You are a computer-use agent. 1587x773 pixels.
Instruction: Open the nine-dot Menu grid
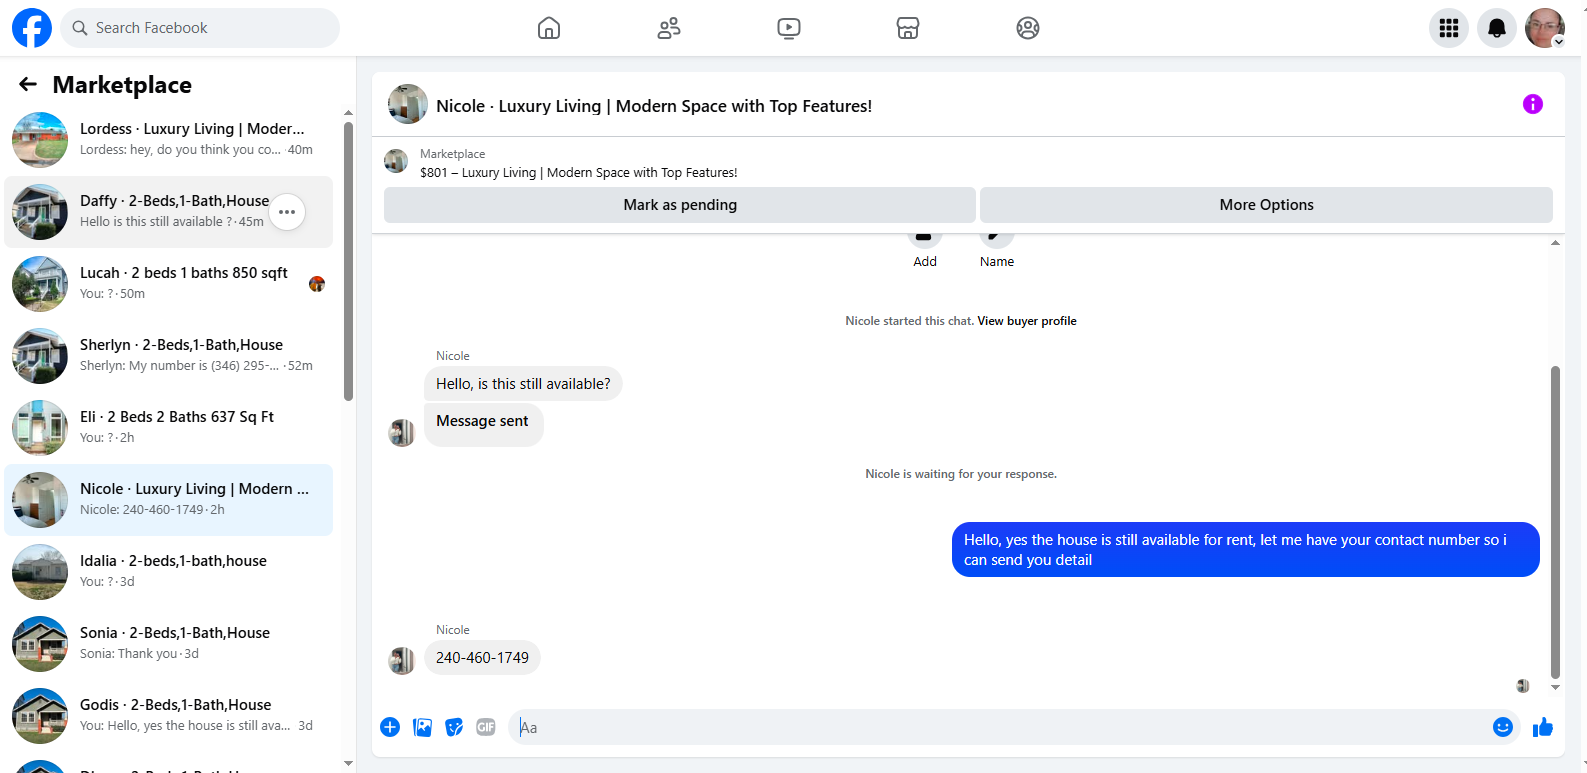tap(1449, 28)
